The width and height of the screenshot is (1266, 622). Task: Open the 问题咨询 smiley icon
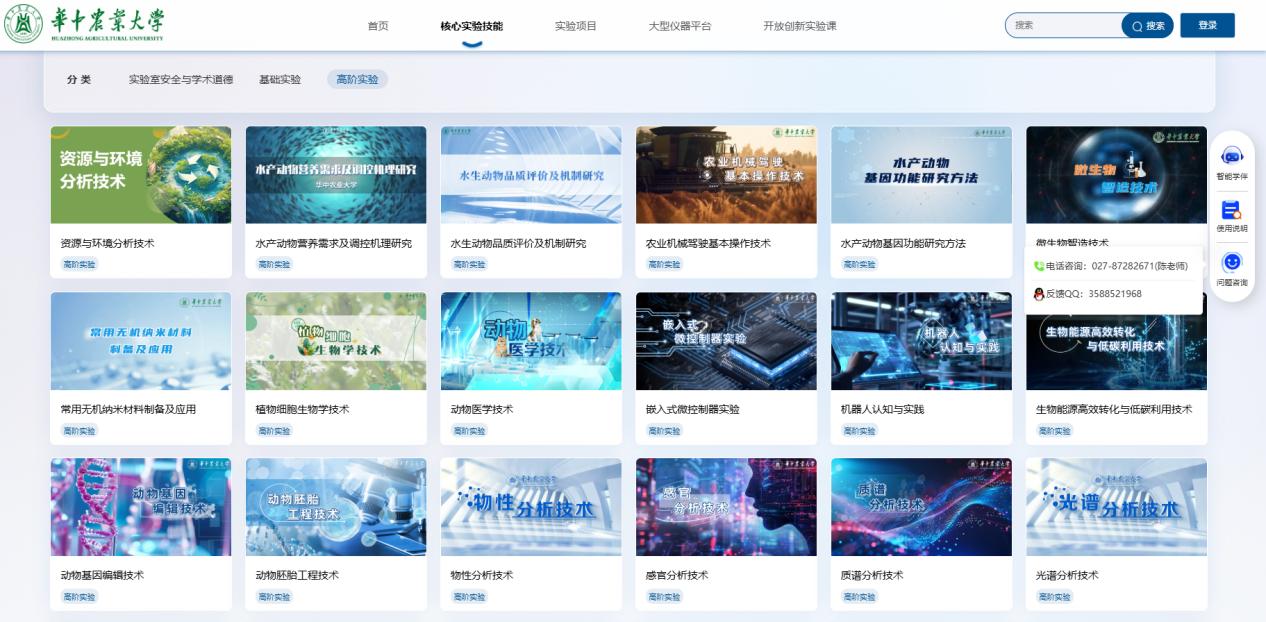click(1231, 263)
